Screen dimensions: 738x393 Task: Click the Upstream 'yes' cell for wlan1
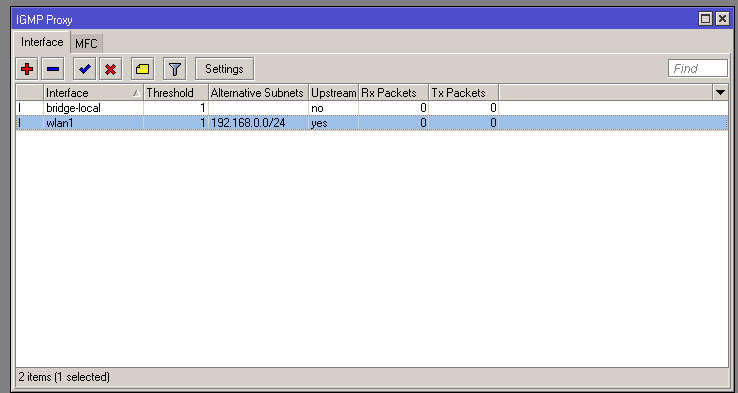coord(334,123)
